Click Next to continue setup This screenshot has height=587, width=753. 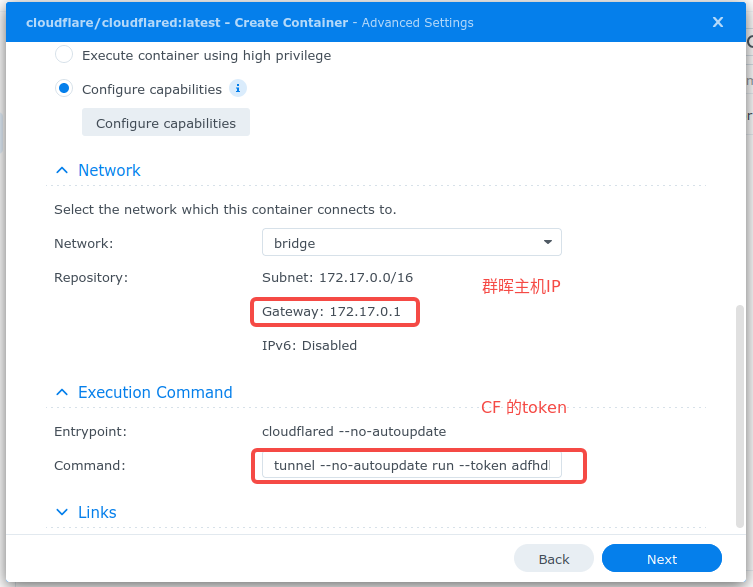coord(661,559)
